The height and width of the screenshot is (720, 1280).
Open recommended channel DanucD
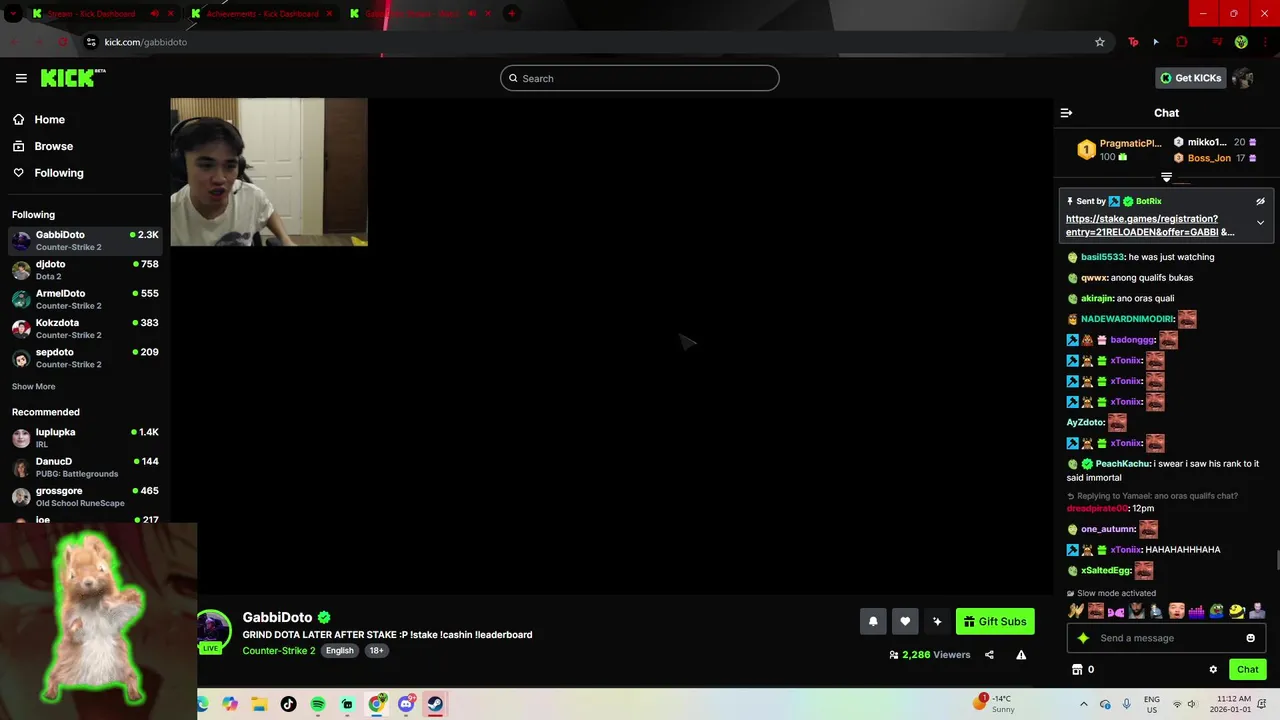(85, 467)
